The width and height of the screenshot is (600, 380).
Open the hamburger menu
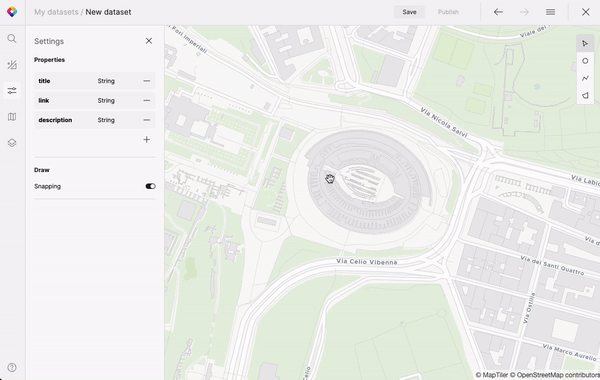coord(550,12)
